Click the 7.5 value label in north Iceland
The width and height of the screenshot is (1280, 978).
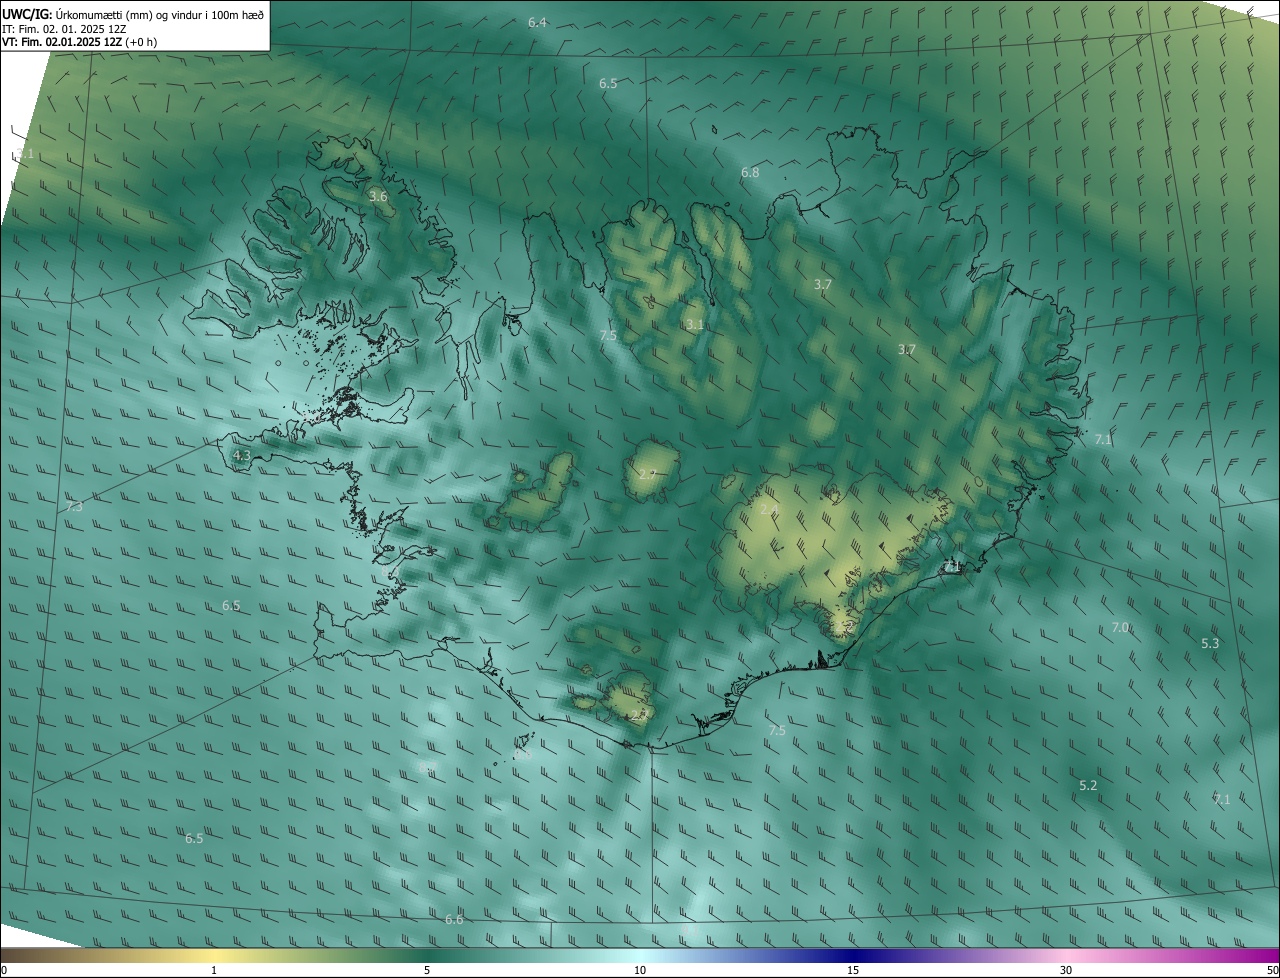(x=608, y=336)
